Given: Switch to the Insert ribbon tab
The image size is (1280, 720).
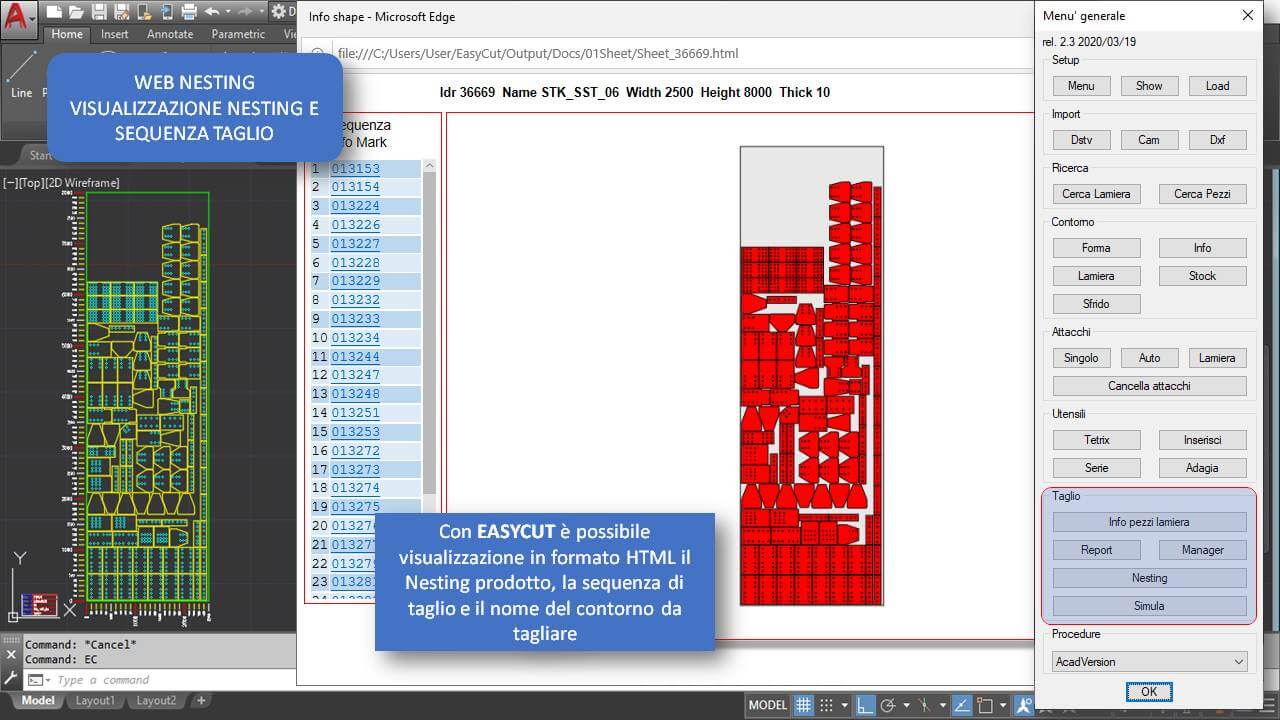Looking at the screenshot, I should click(115, 34).
